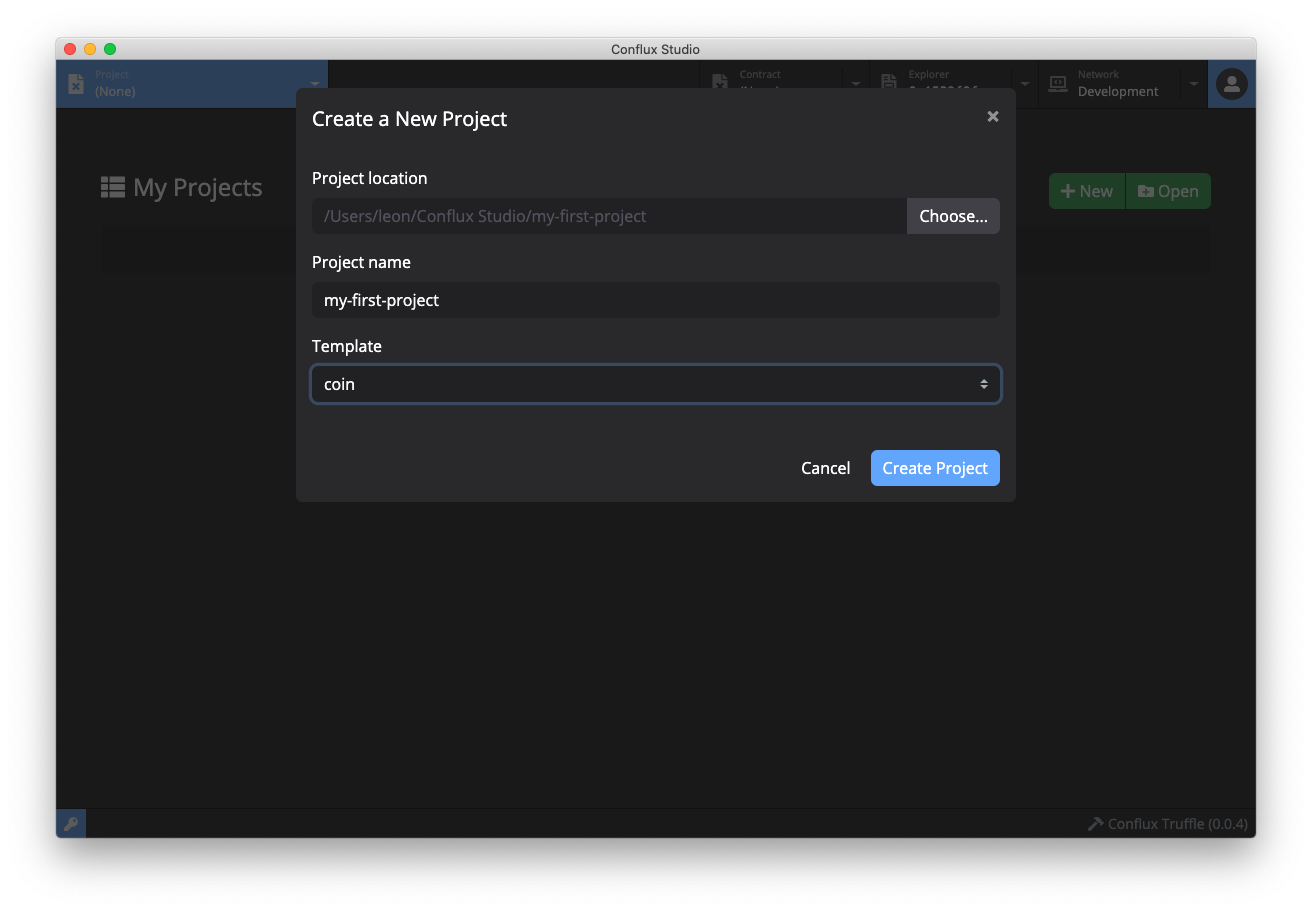Close the Create a New Project dialog

tap(993, 117)
